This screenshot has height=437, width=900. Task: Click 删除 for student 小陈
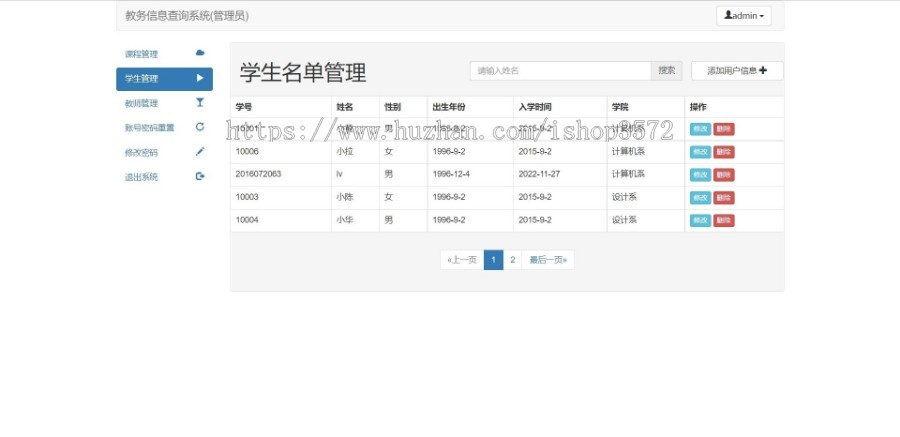(x=724, y=198)
